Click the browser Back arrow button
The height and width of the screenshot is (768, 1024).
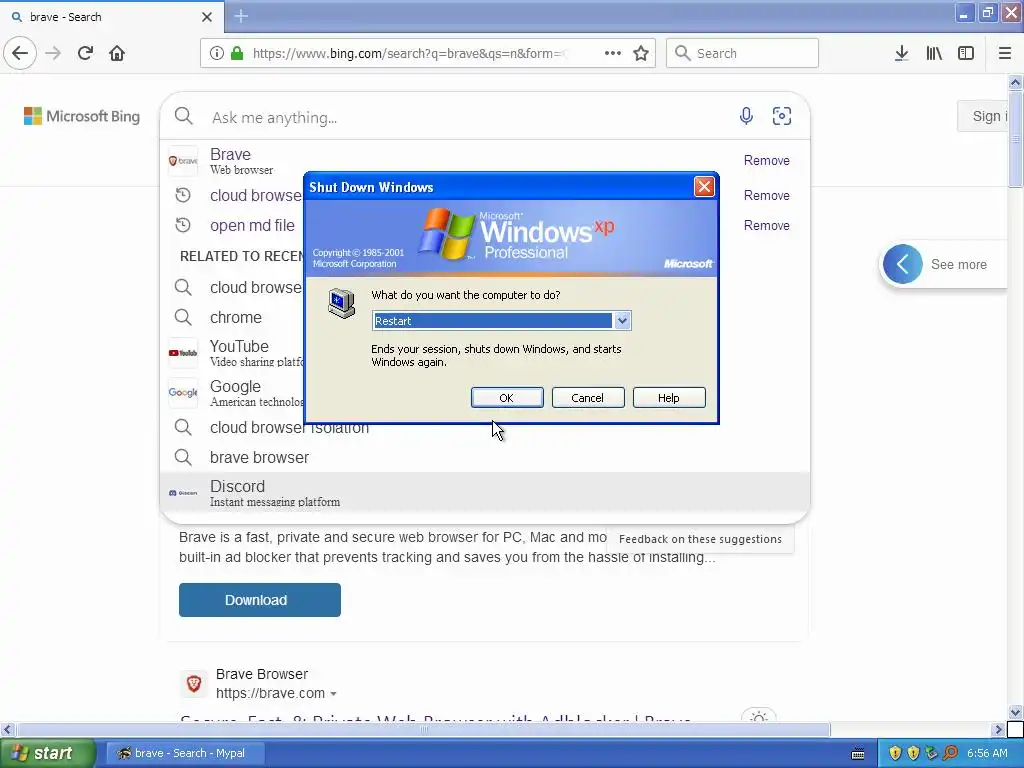tap(20, 53)
